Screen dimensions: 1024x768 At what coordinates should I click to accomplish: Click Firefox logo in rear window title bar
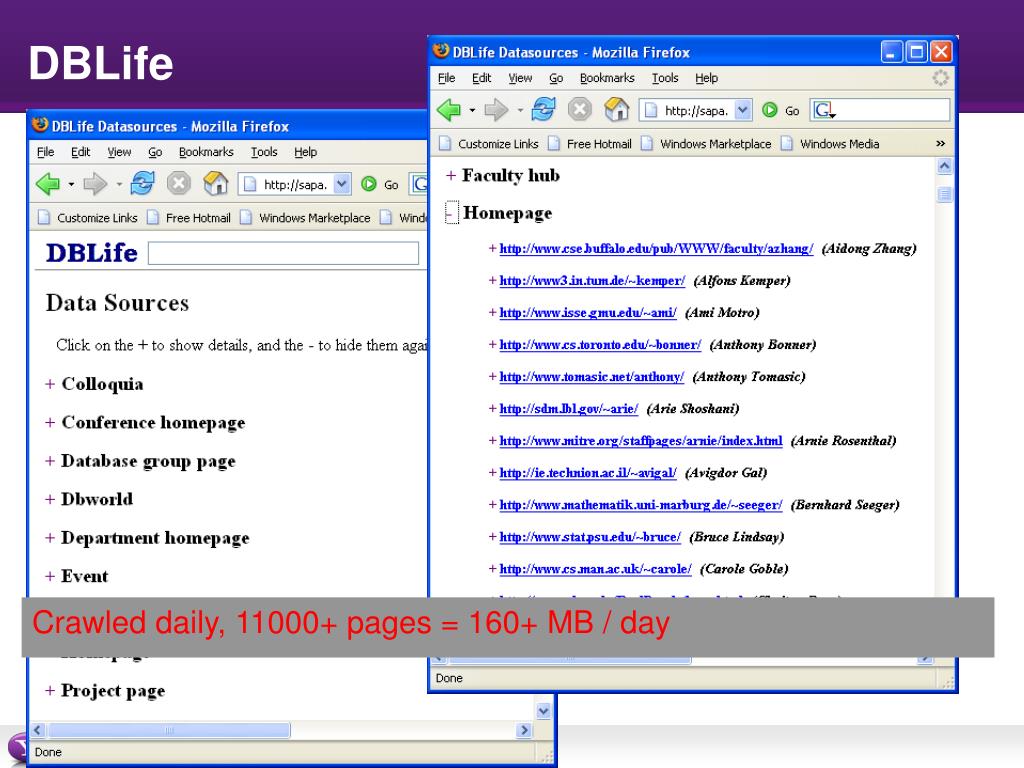[x=40, y=125]
